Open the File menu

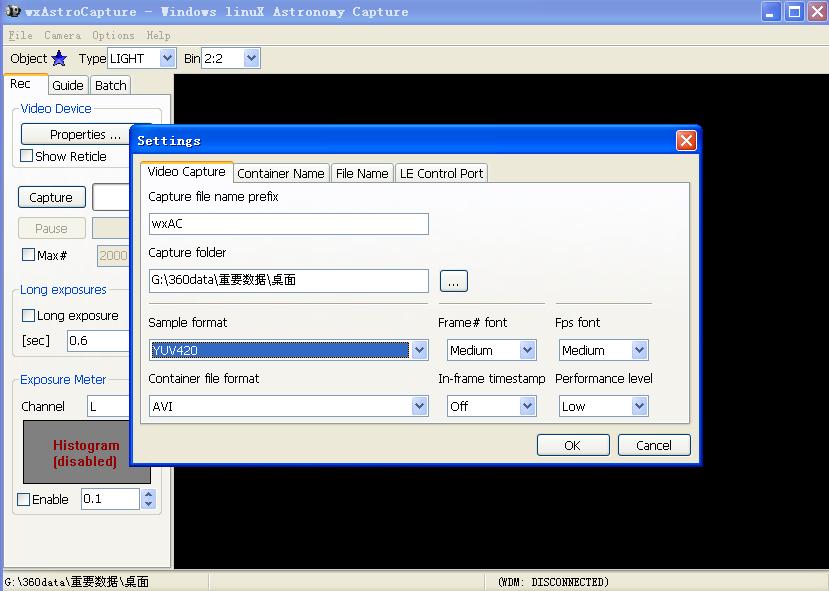click(x=21, y=35)
